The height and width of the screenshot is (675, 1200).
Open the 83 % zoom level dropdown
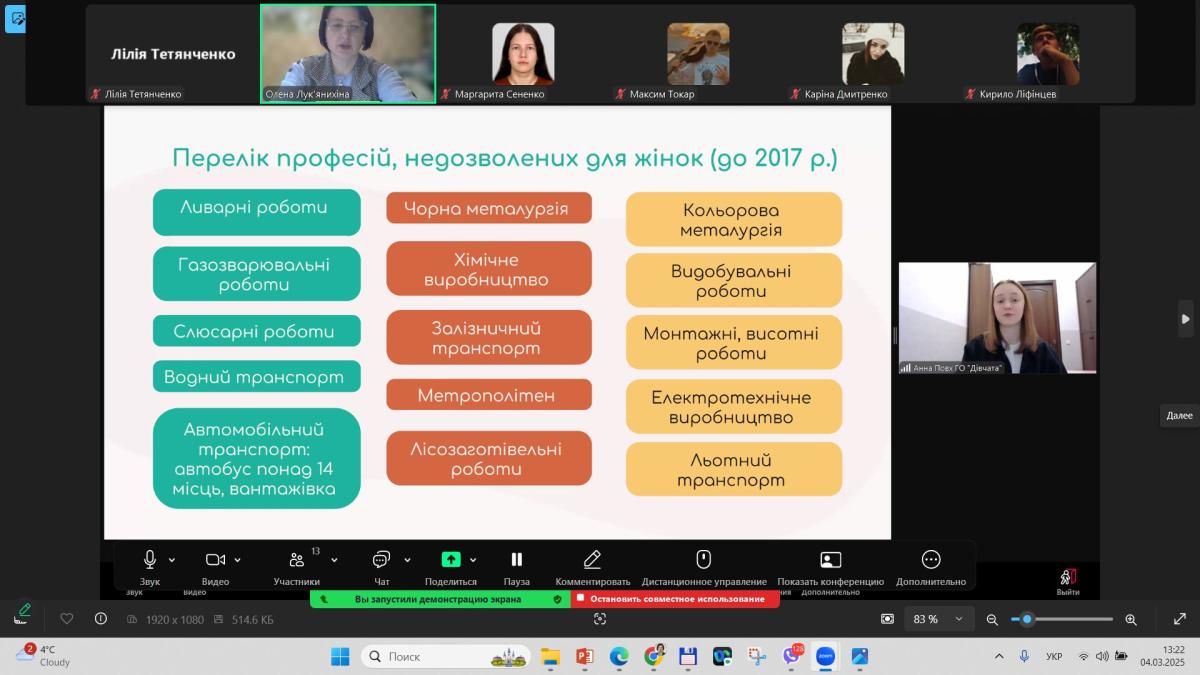point(938,619)
